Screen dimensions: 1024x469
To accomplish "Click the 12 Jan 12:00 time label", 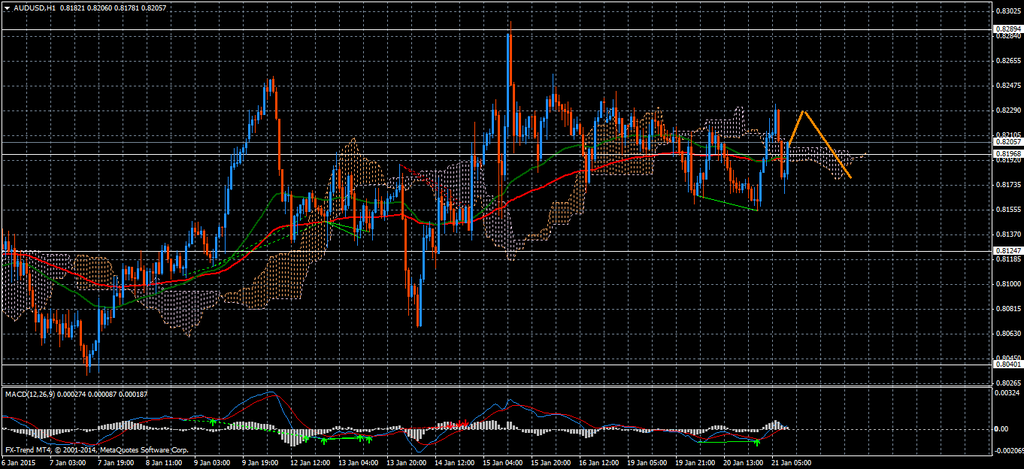I will pyautogui.click(x=312, y=463).
